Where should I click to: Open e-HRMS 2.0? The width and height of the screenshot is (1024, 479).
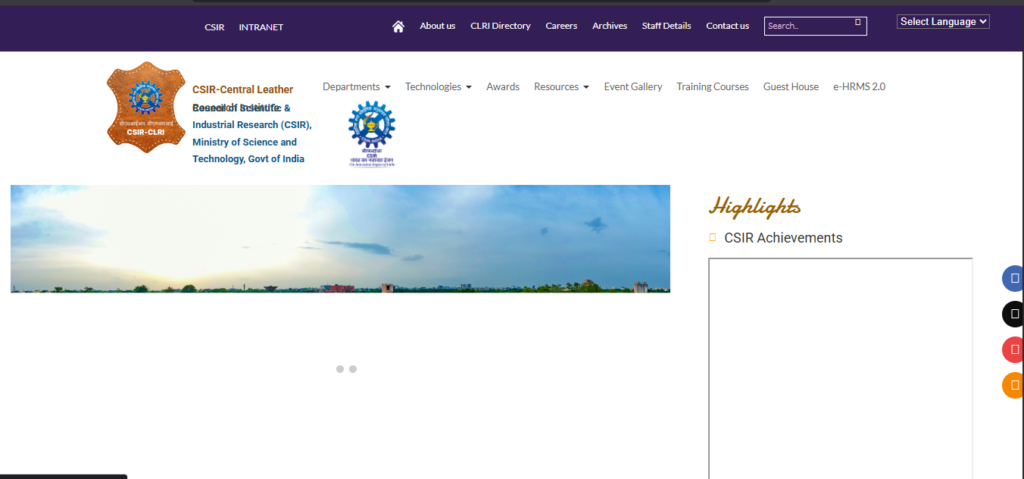[x=859, y=86]
